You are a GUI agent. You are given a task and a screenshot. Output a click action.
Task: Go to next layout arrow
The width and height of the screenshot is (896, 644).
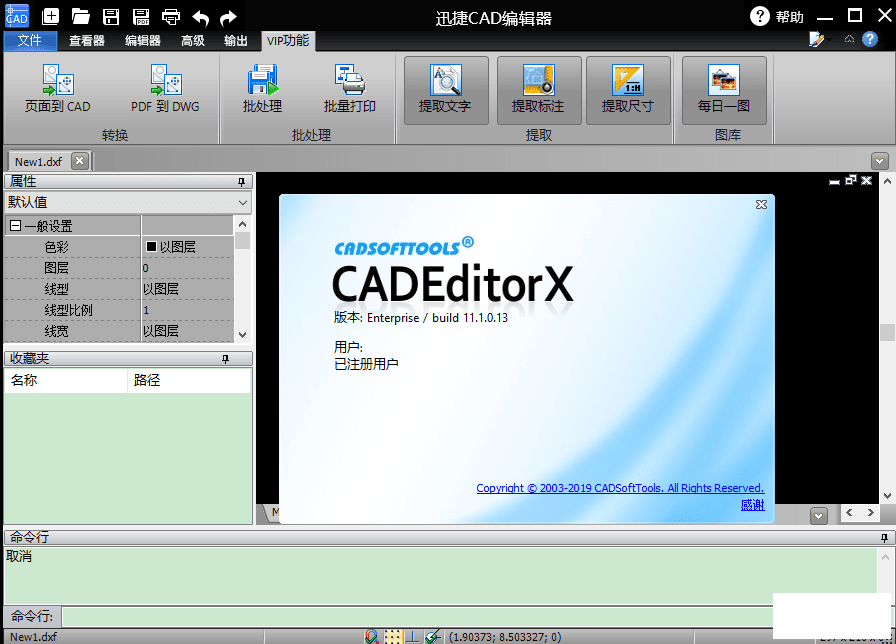point(870,513)
